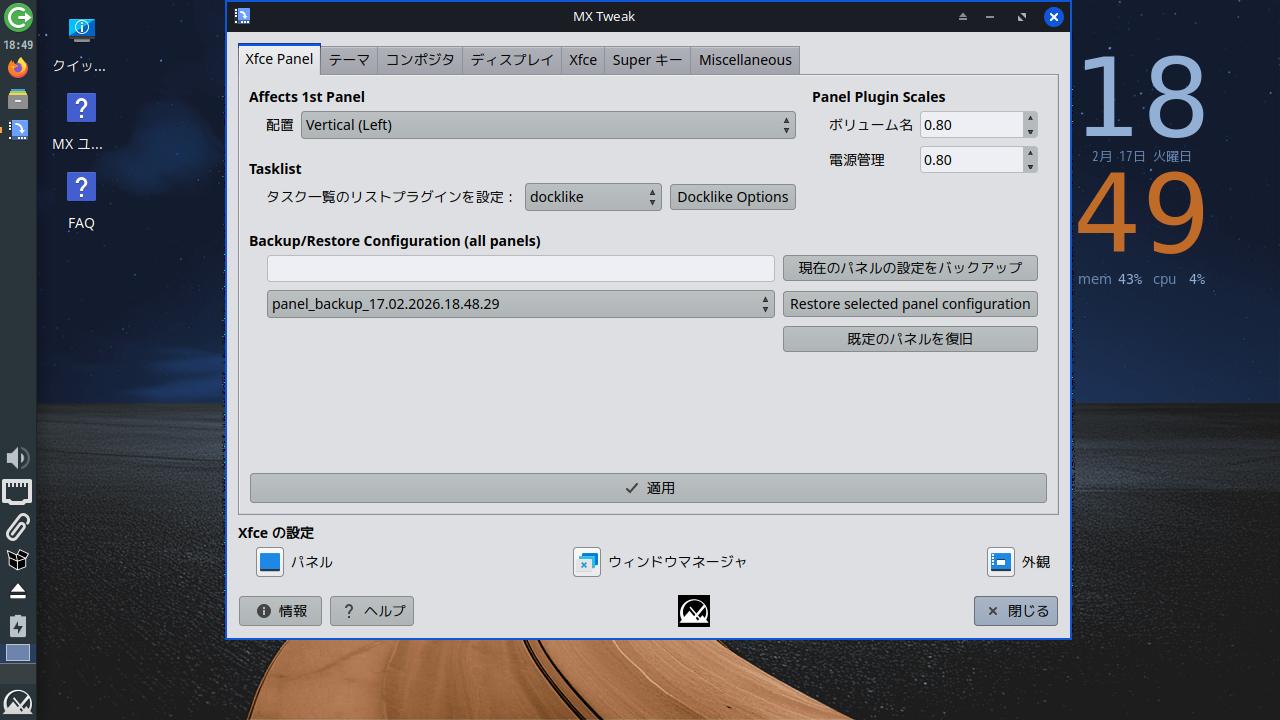Open the clipboard paperclip icon in panel

point(17,526)
